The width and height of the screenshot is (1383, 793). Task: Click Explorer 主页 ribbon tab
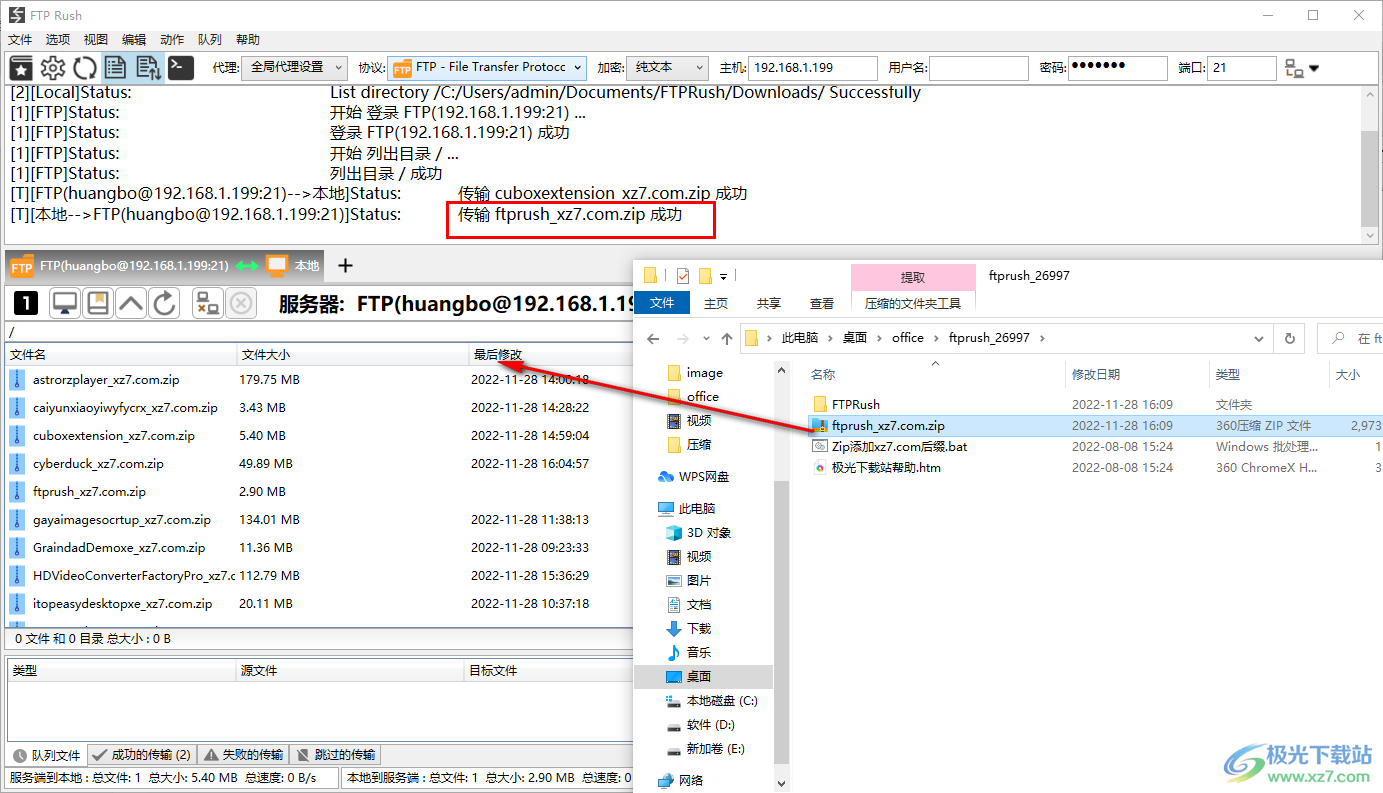(x=716, y=303)
